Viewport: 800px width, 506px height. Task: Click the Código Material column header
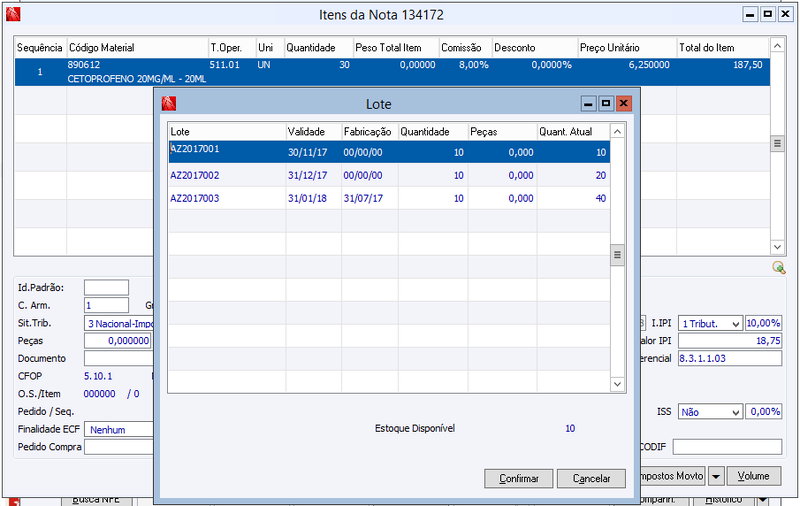(137, 47)
